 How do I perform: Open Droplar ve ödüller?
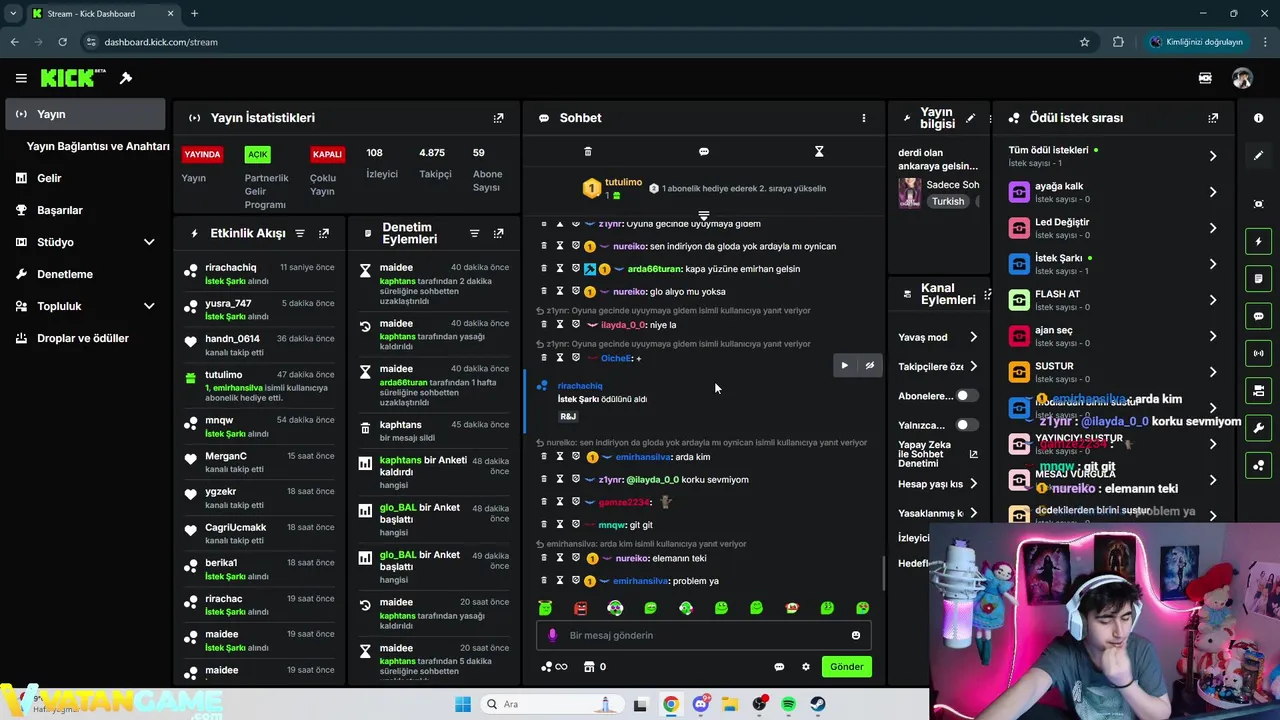(83, 338)
